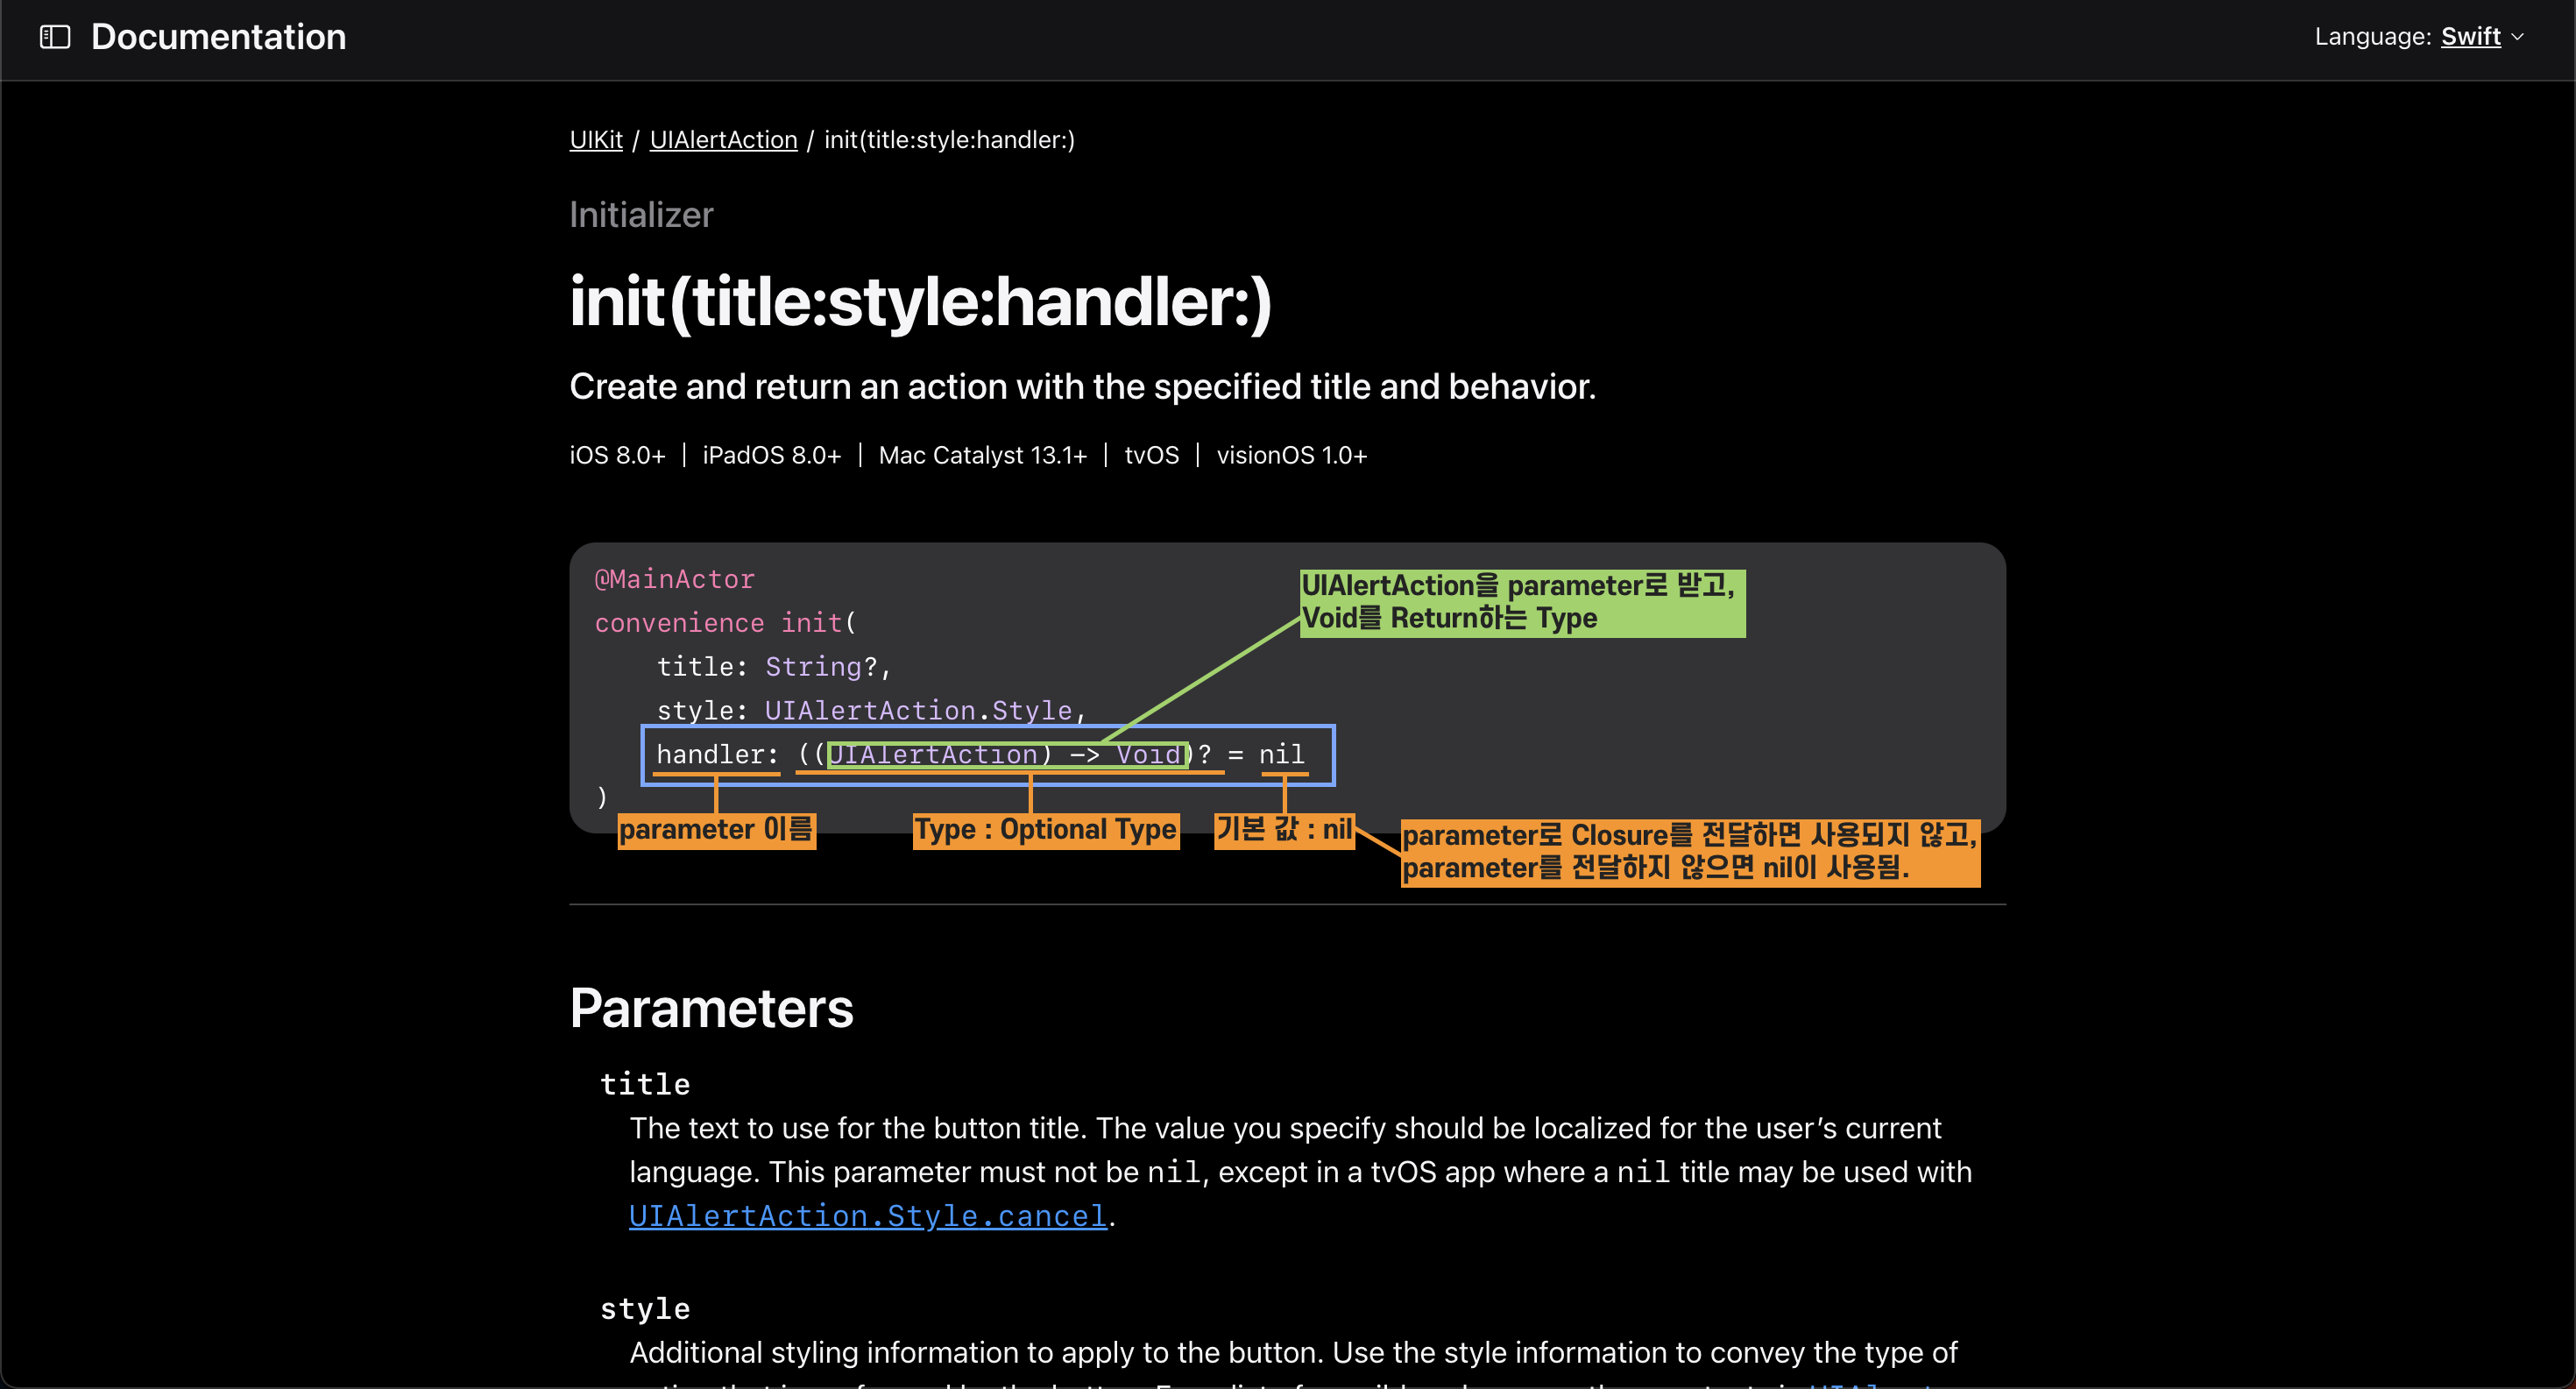The height and width of the screenshot is (1389, 2576).
Task: Click the orange 'parameter 이름' label
Action: click(x=716, y=830)
